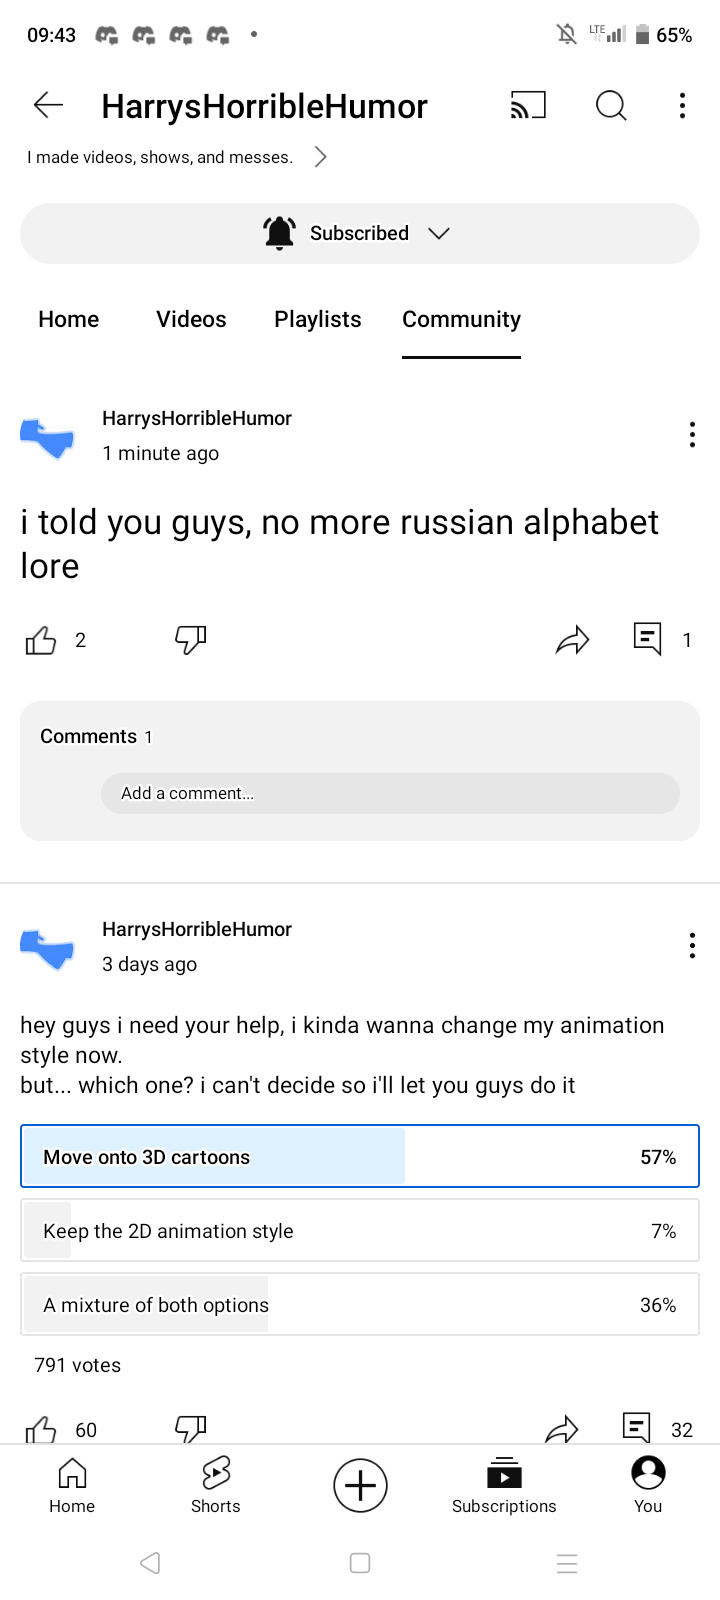Expand the channel description chevron
Screen dimensions: 720x1600
click(320, 157)
